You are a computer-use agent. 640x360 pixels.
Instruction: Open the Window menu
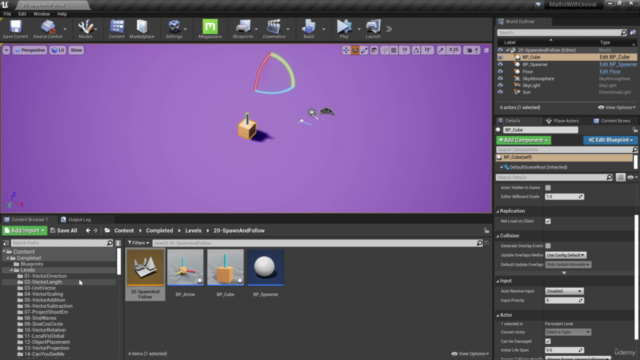click(42, 14)
